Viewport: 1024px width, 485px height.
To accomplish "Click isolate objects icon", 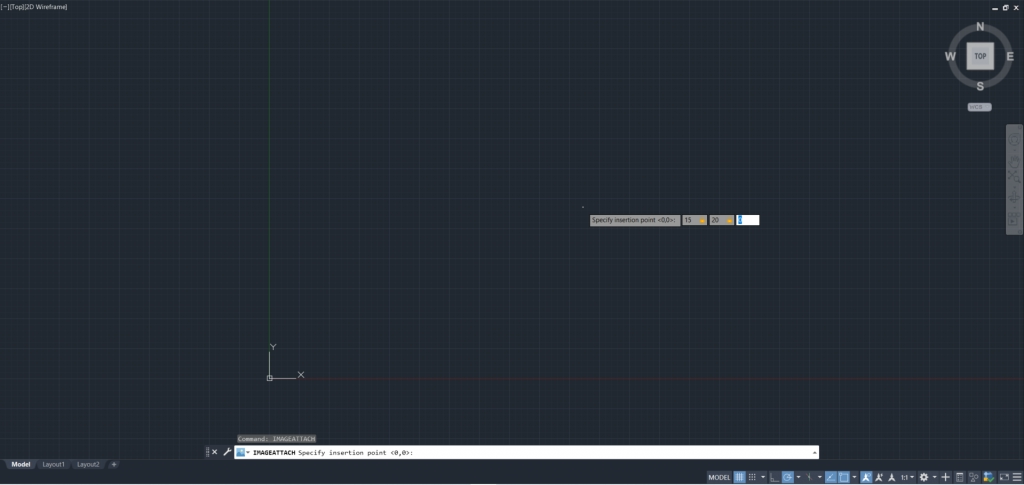I will pyautogui.click(x=974, y=477).
